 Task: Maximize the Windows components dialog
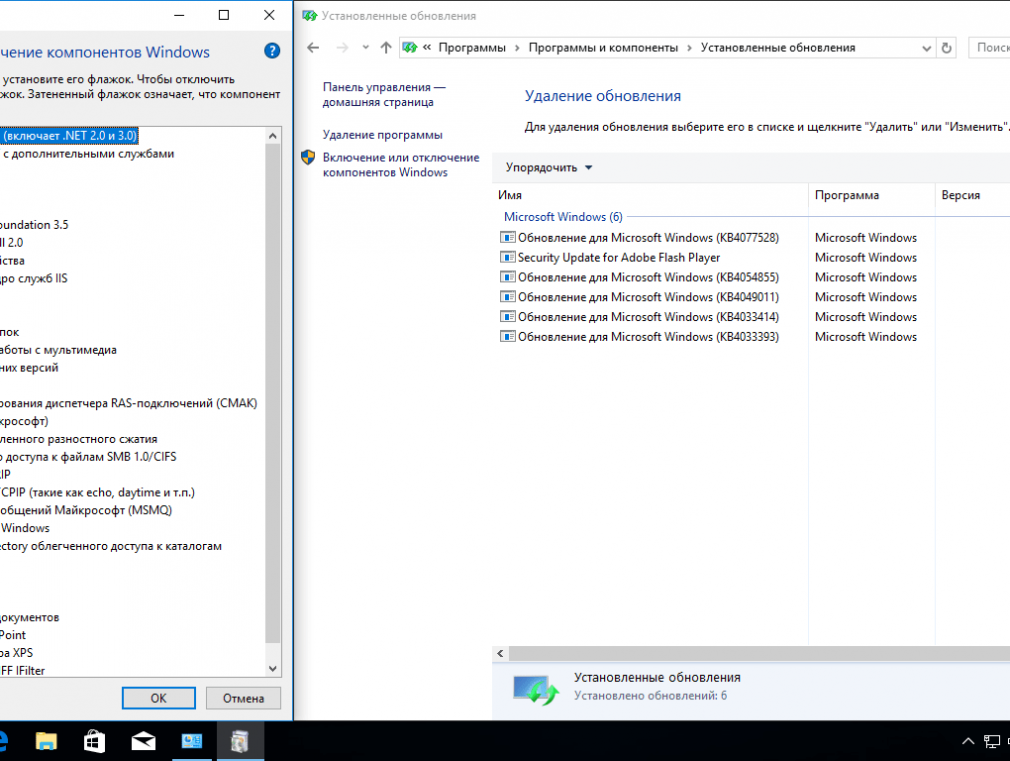tap(224, 15)
